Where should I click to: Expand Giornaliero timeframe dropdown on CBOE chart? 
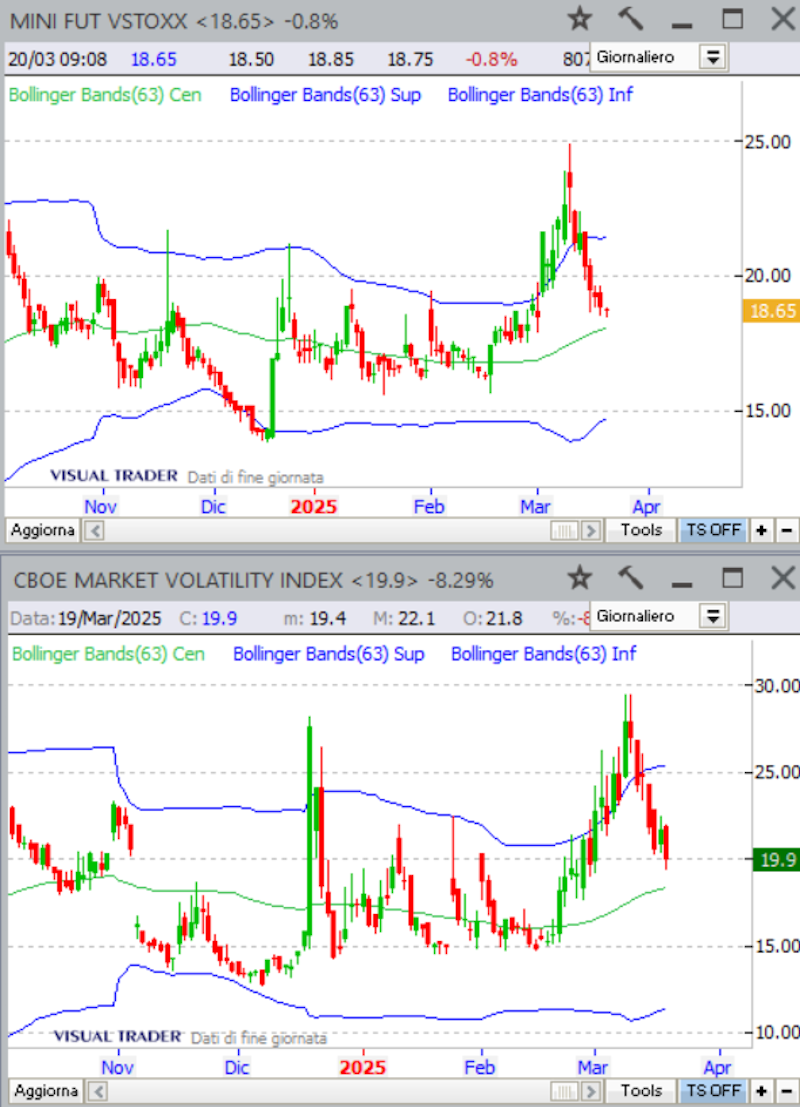[712, 616]
